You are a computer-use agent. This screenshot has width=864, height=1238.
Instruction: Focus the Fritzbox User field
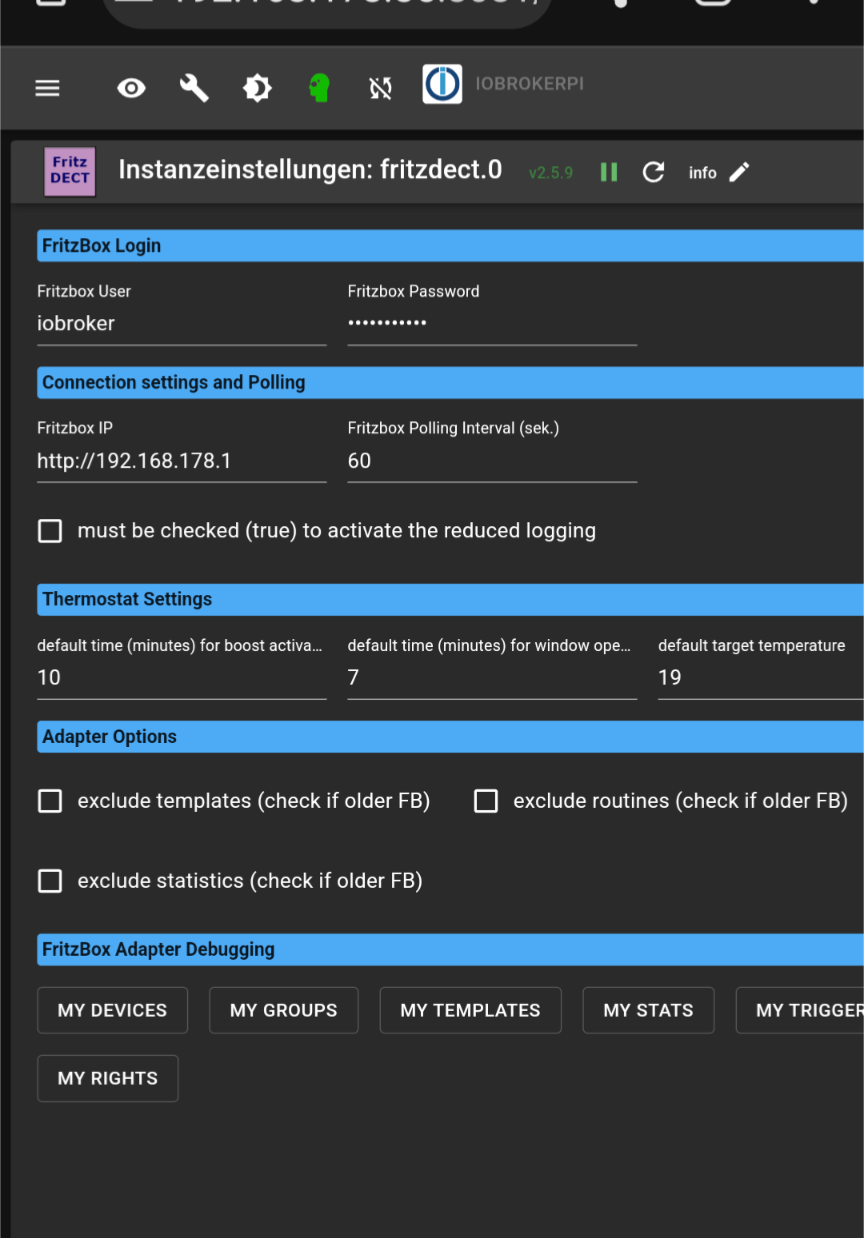click(x=182, y=324)
